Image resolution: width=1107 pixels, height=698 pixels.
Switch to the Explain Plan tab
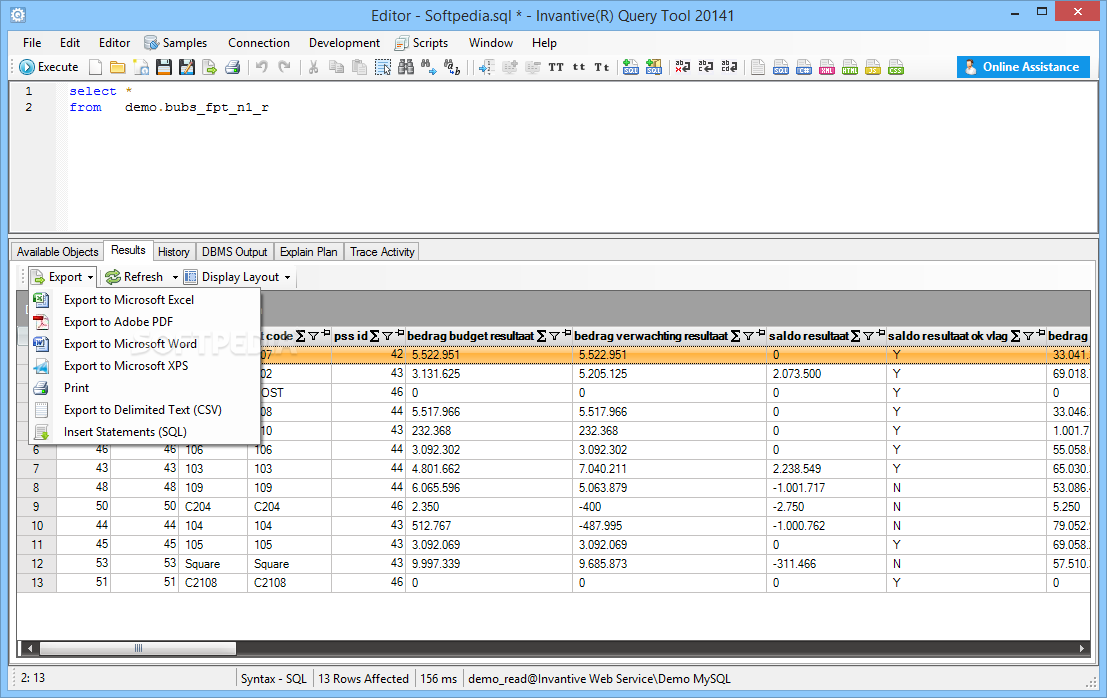[309, 252]
